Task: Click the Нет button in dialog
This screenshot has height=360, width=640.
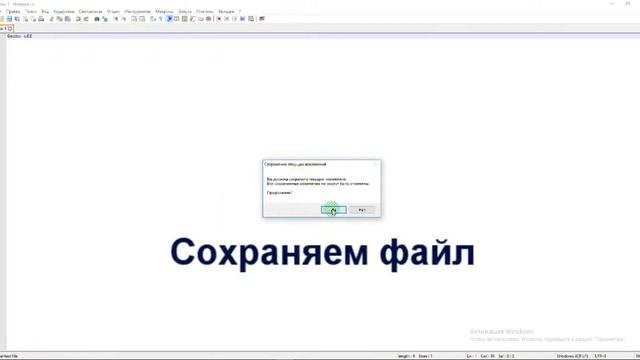Action: [x=362, y=210]
